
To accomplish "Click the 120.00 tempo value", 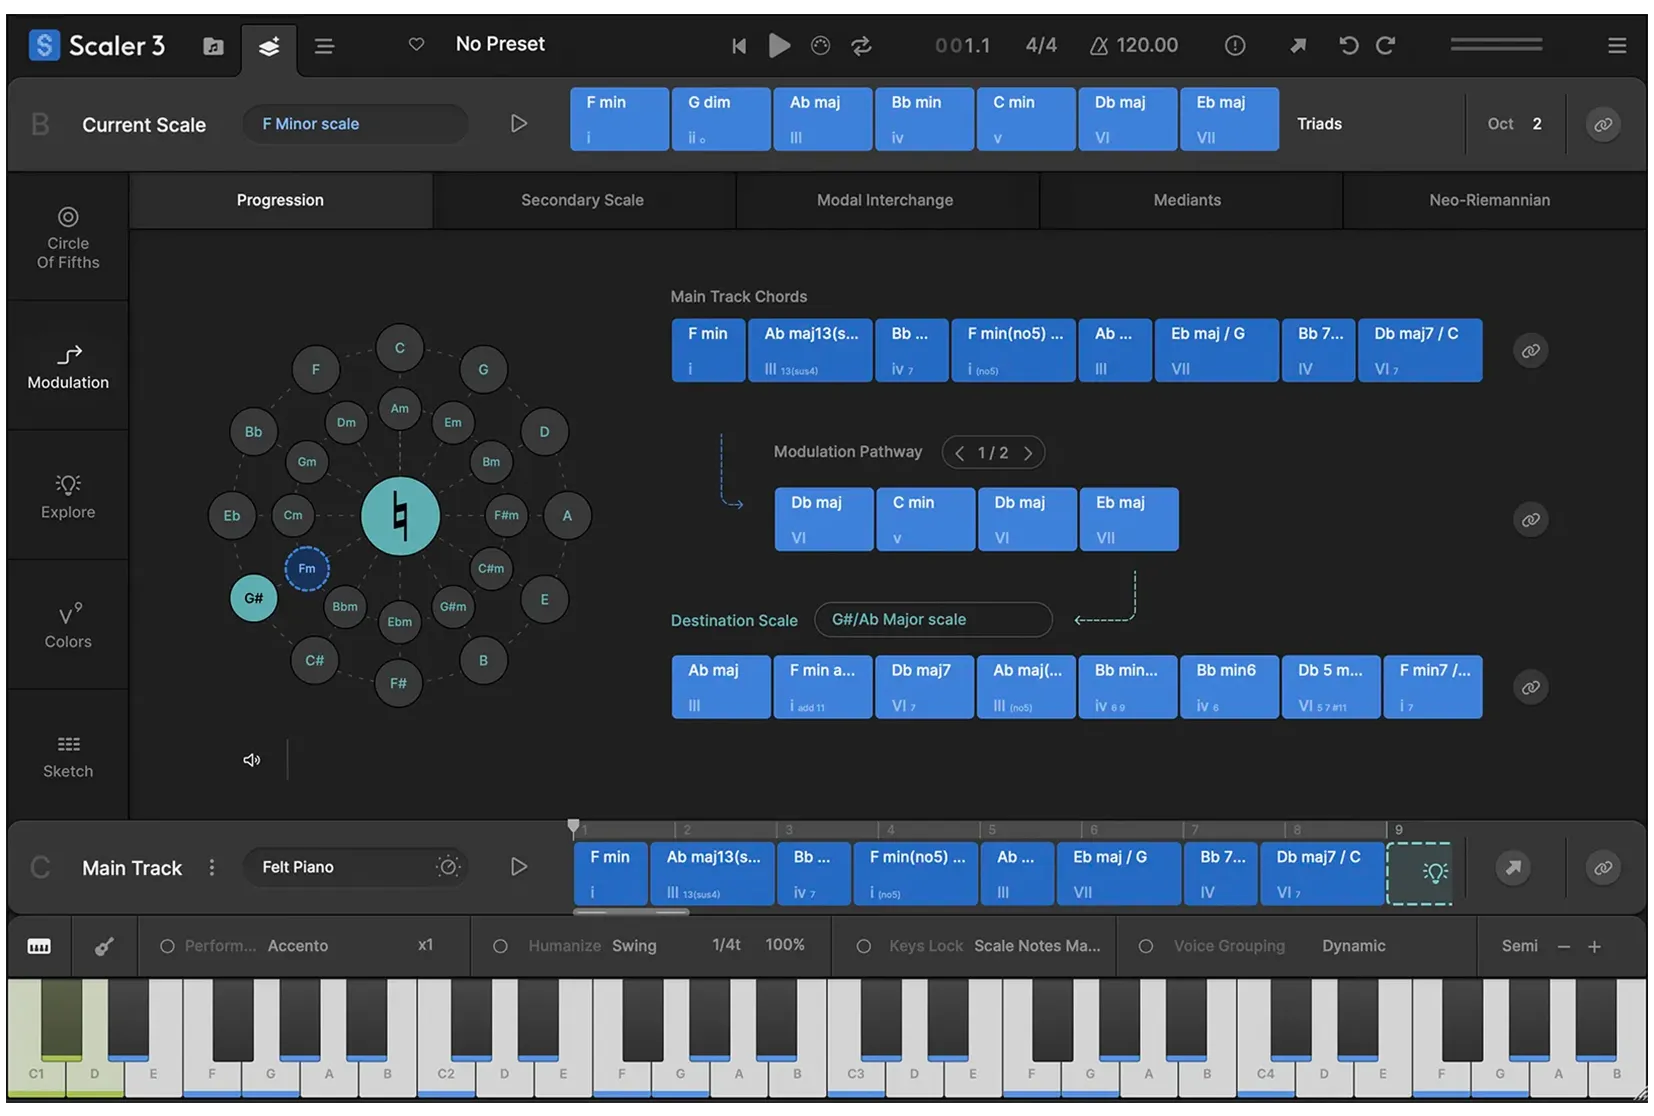I will (1147, 45).
